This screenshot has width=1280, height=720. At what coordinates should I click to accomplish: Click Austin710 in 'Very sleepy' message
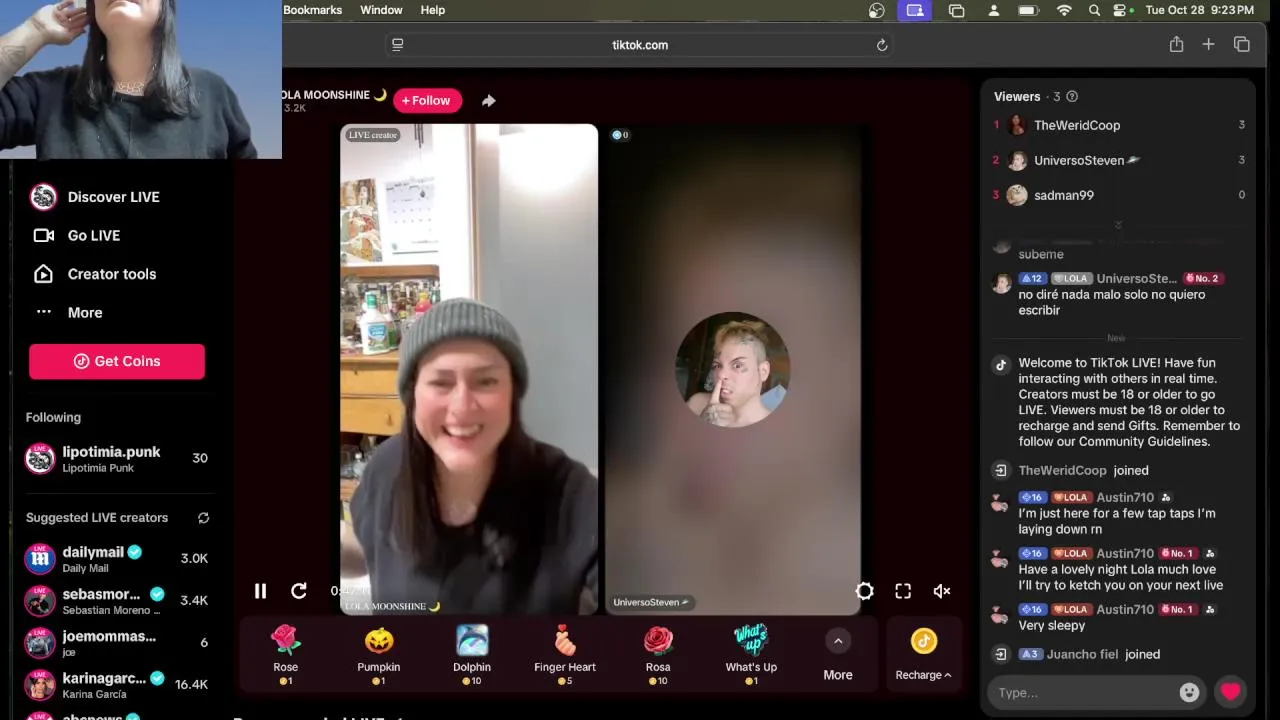(1125, 609)
